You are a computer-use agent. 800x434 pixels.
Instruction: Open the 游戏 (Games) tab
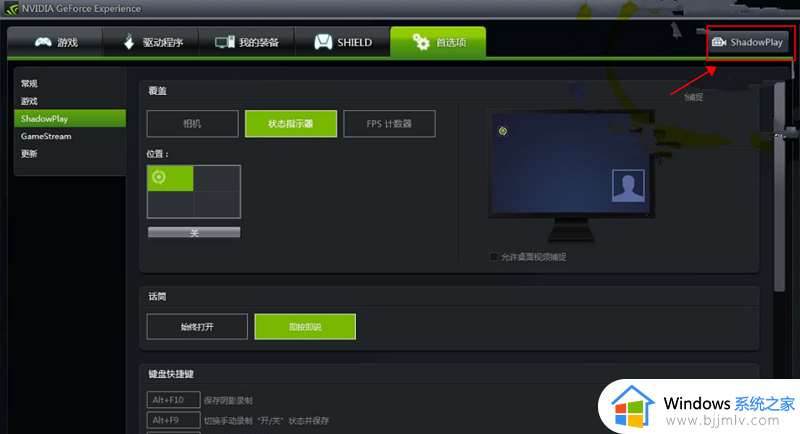tap(55, 42)
